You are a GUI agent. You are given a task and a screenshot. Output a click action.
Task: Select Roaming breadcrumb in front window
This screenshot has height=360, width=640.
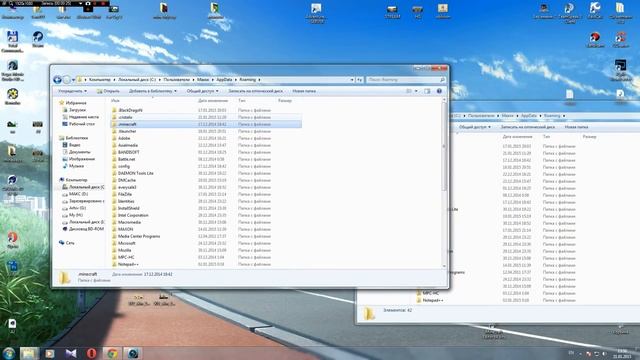point(247,80)
